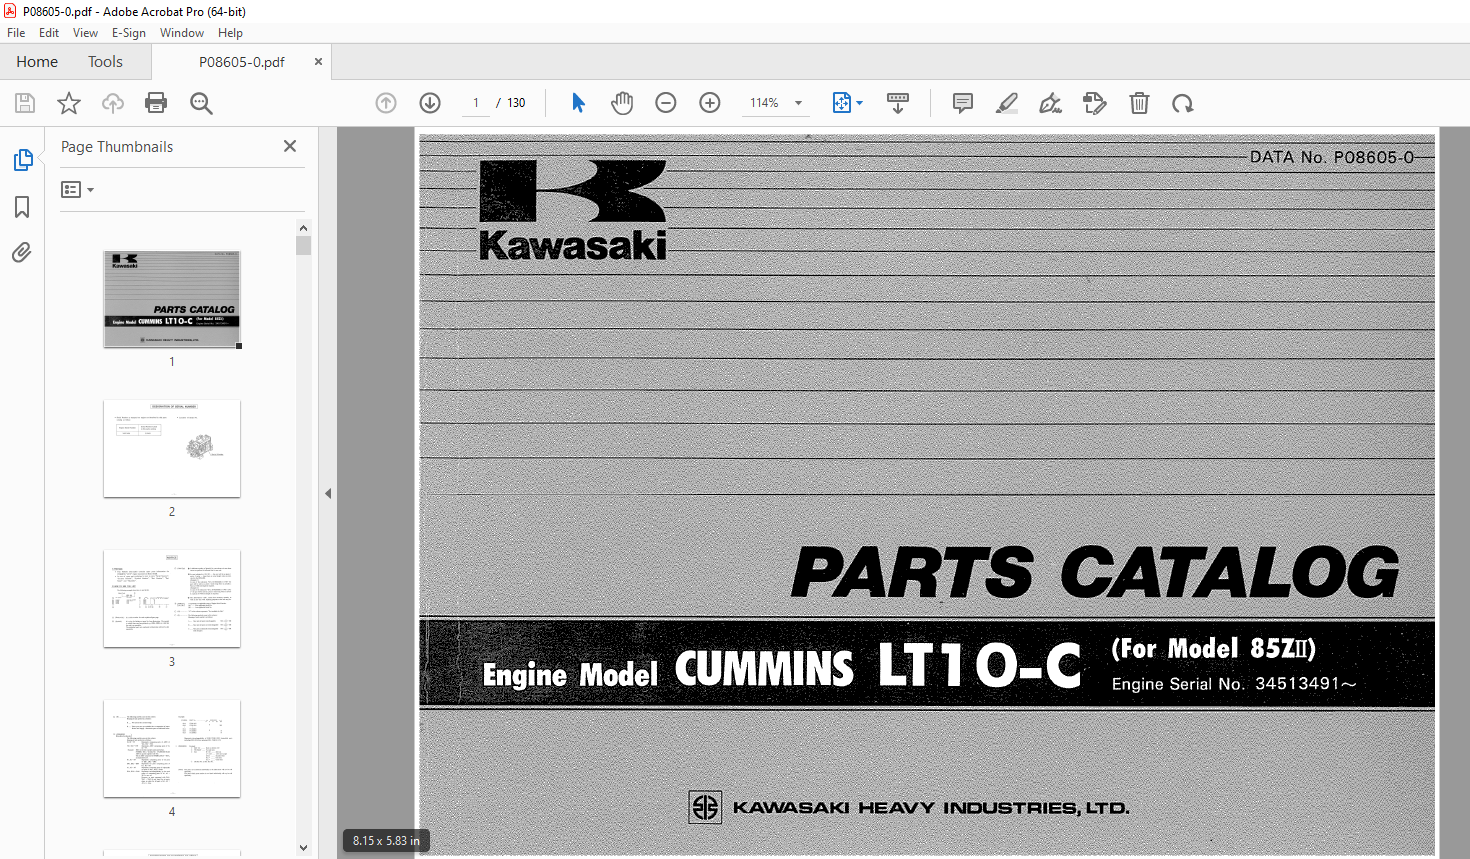Click the Edit stamp tool icon
Image resolution: width=1470 pixels, height=859 pixels.
pos(1095,103)
